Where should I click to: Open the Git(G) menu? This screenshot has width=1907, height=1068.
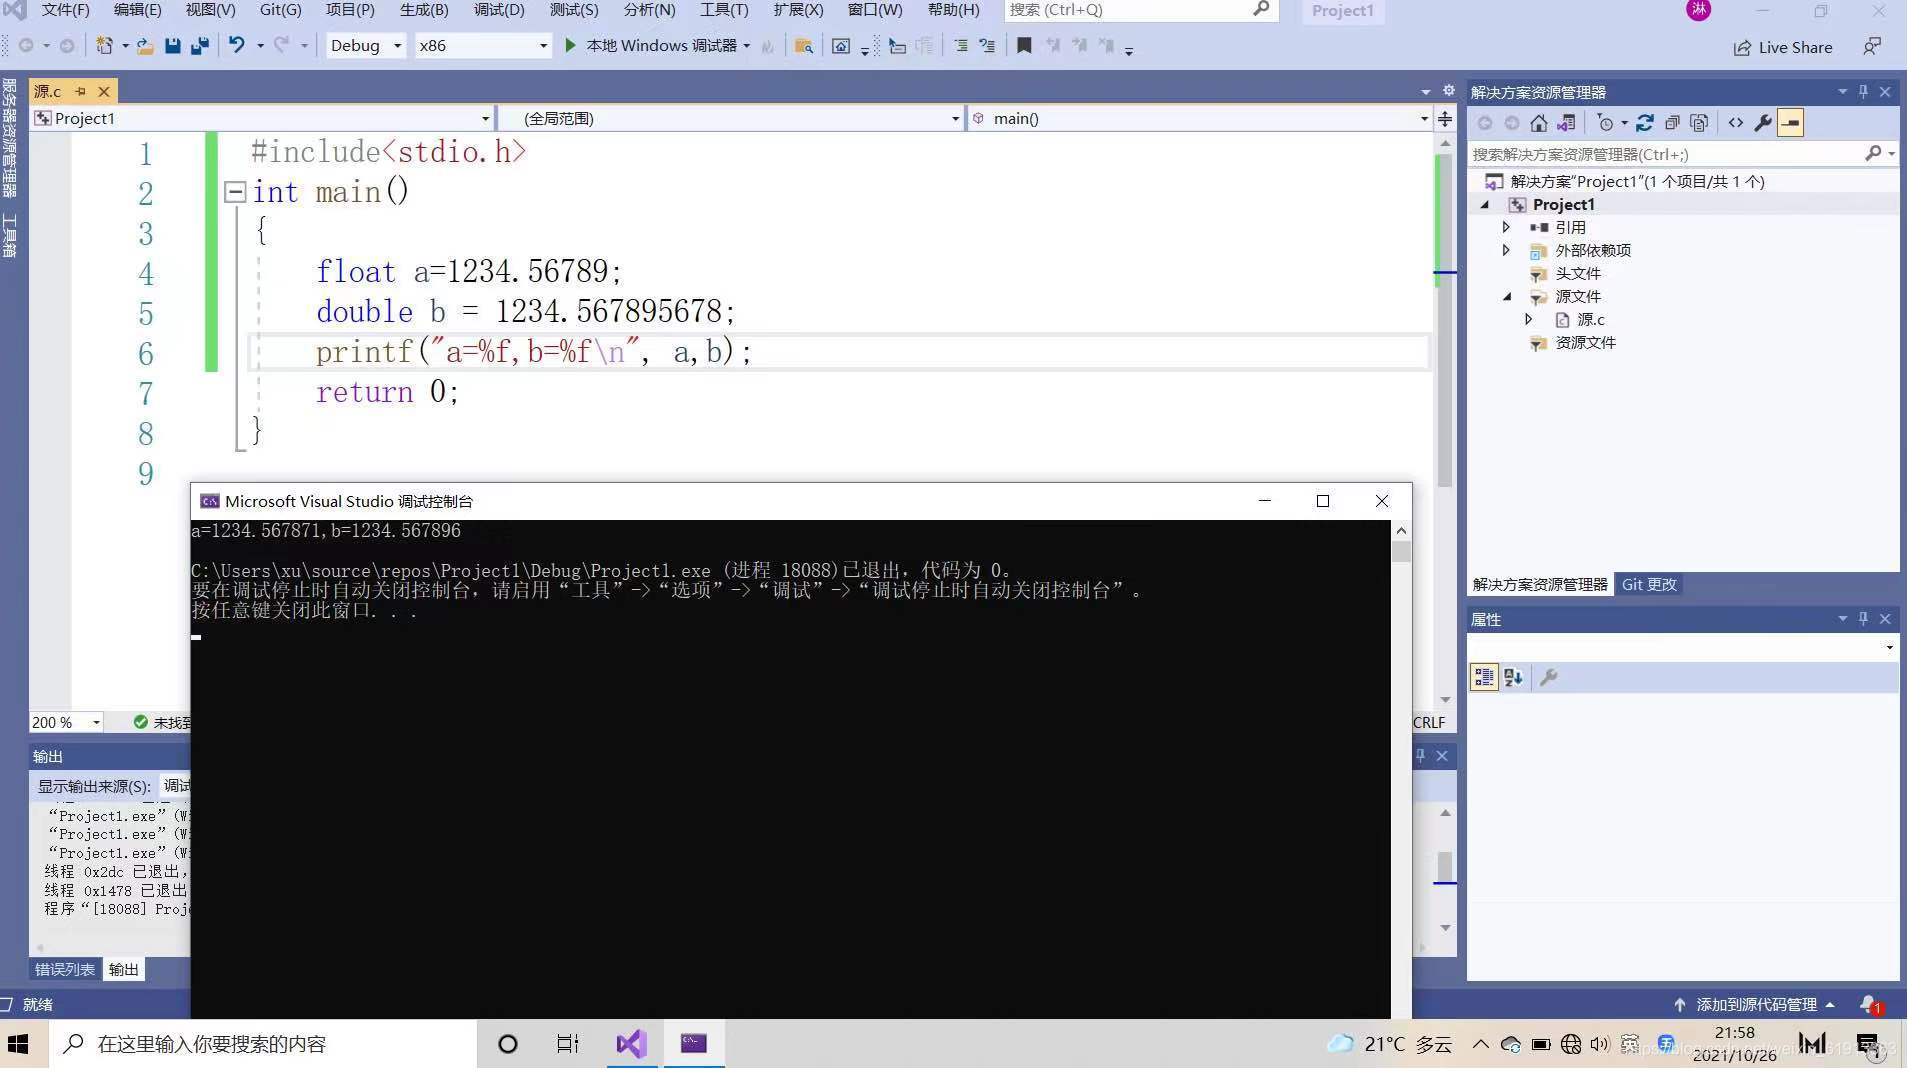point(280,10)
